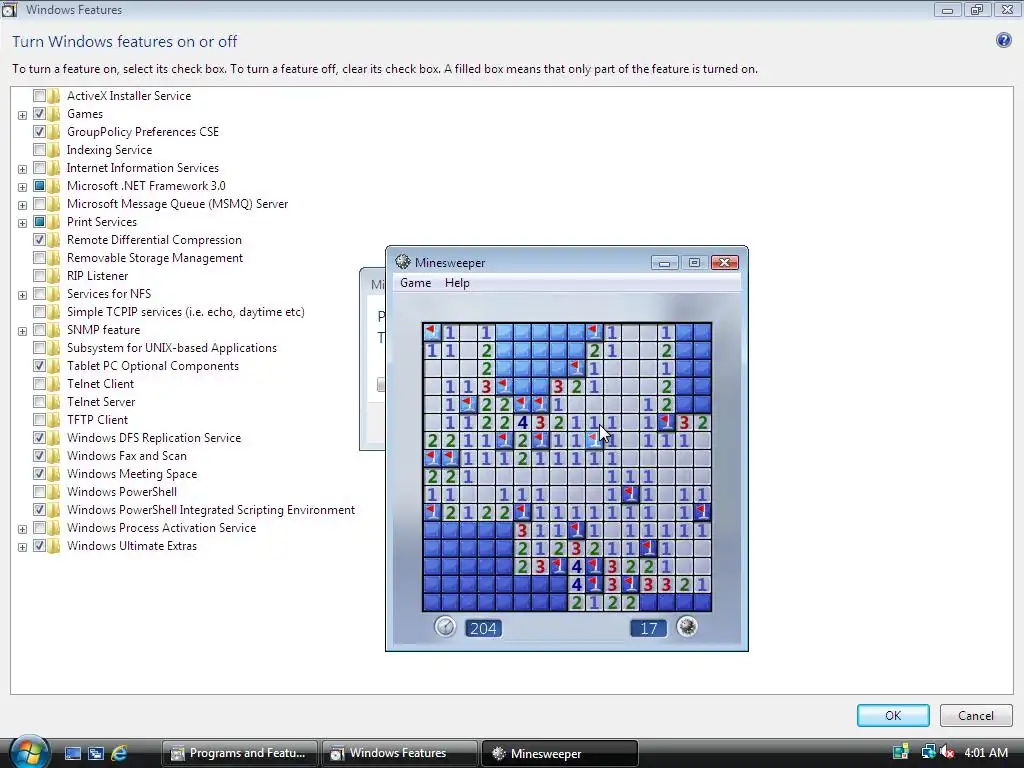This screenshot has width=1024, height=768.
Task: Expand the Print Services node
Action: (x=22, y=223)
